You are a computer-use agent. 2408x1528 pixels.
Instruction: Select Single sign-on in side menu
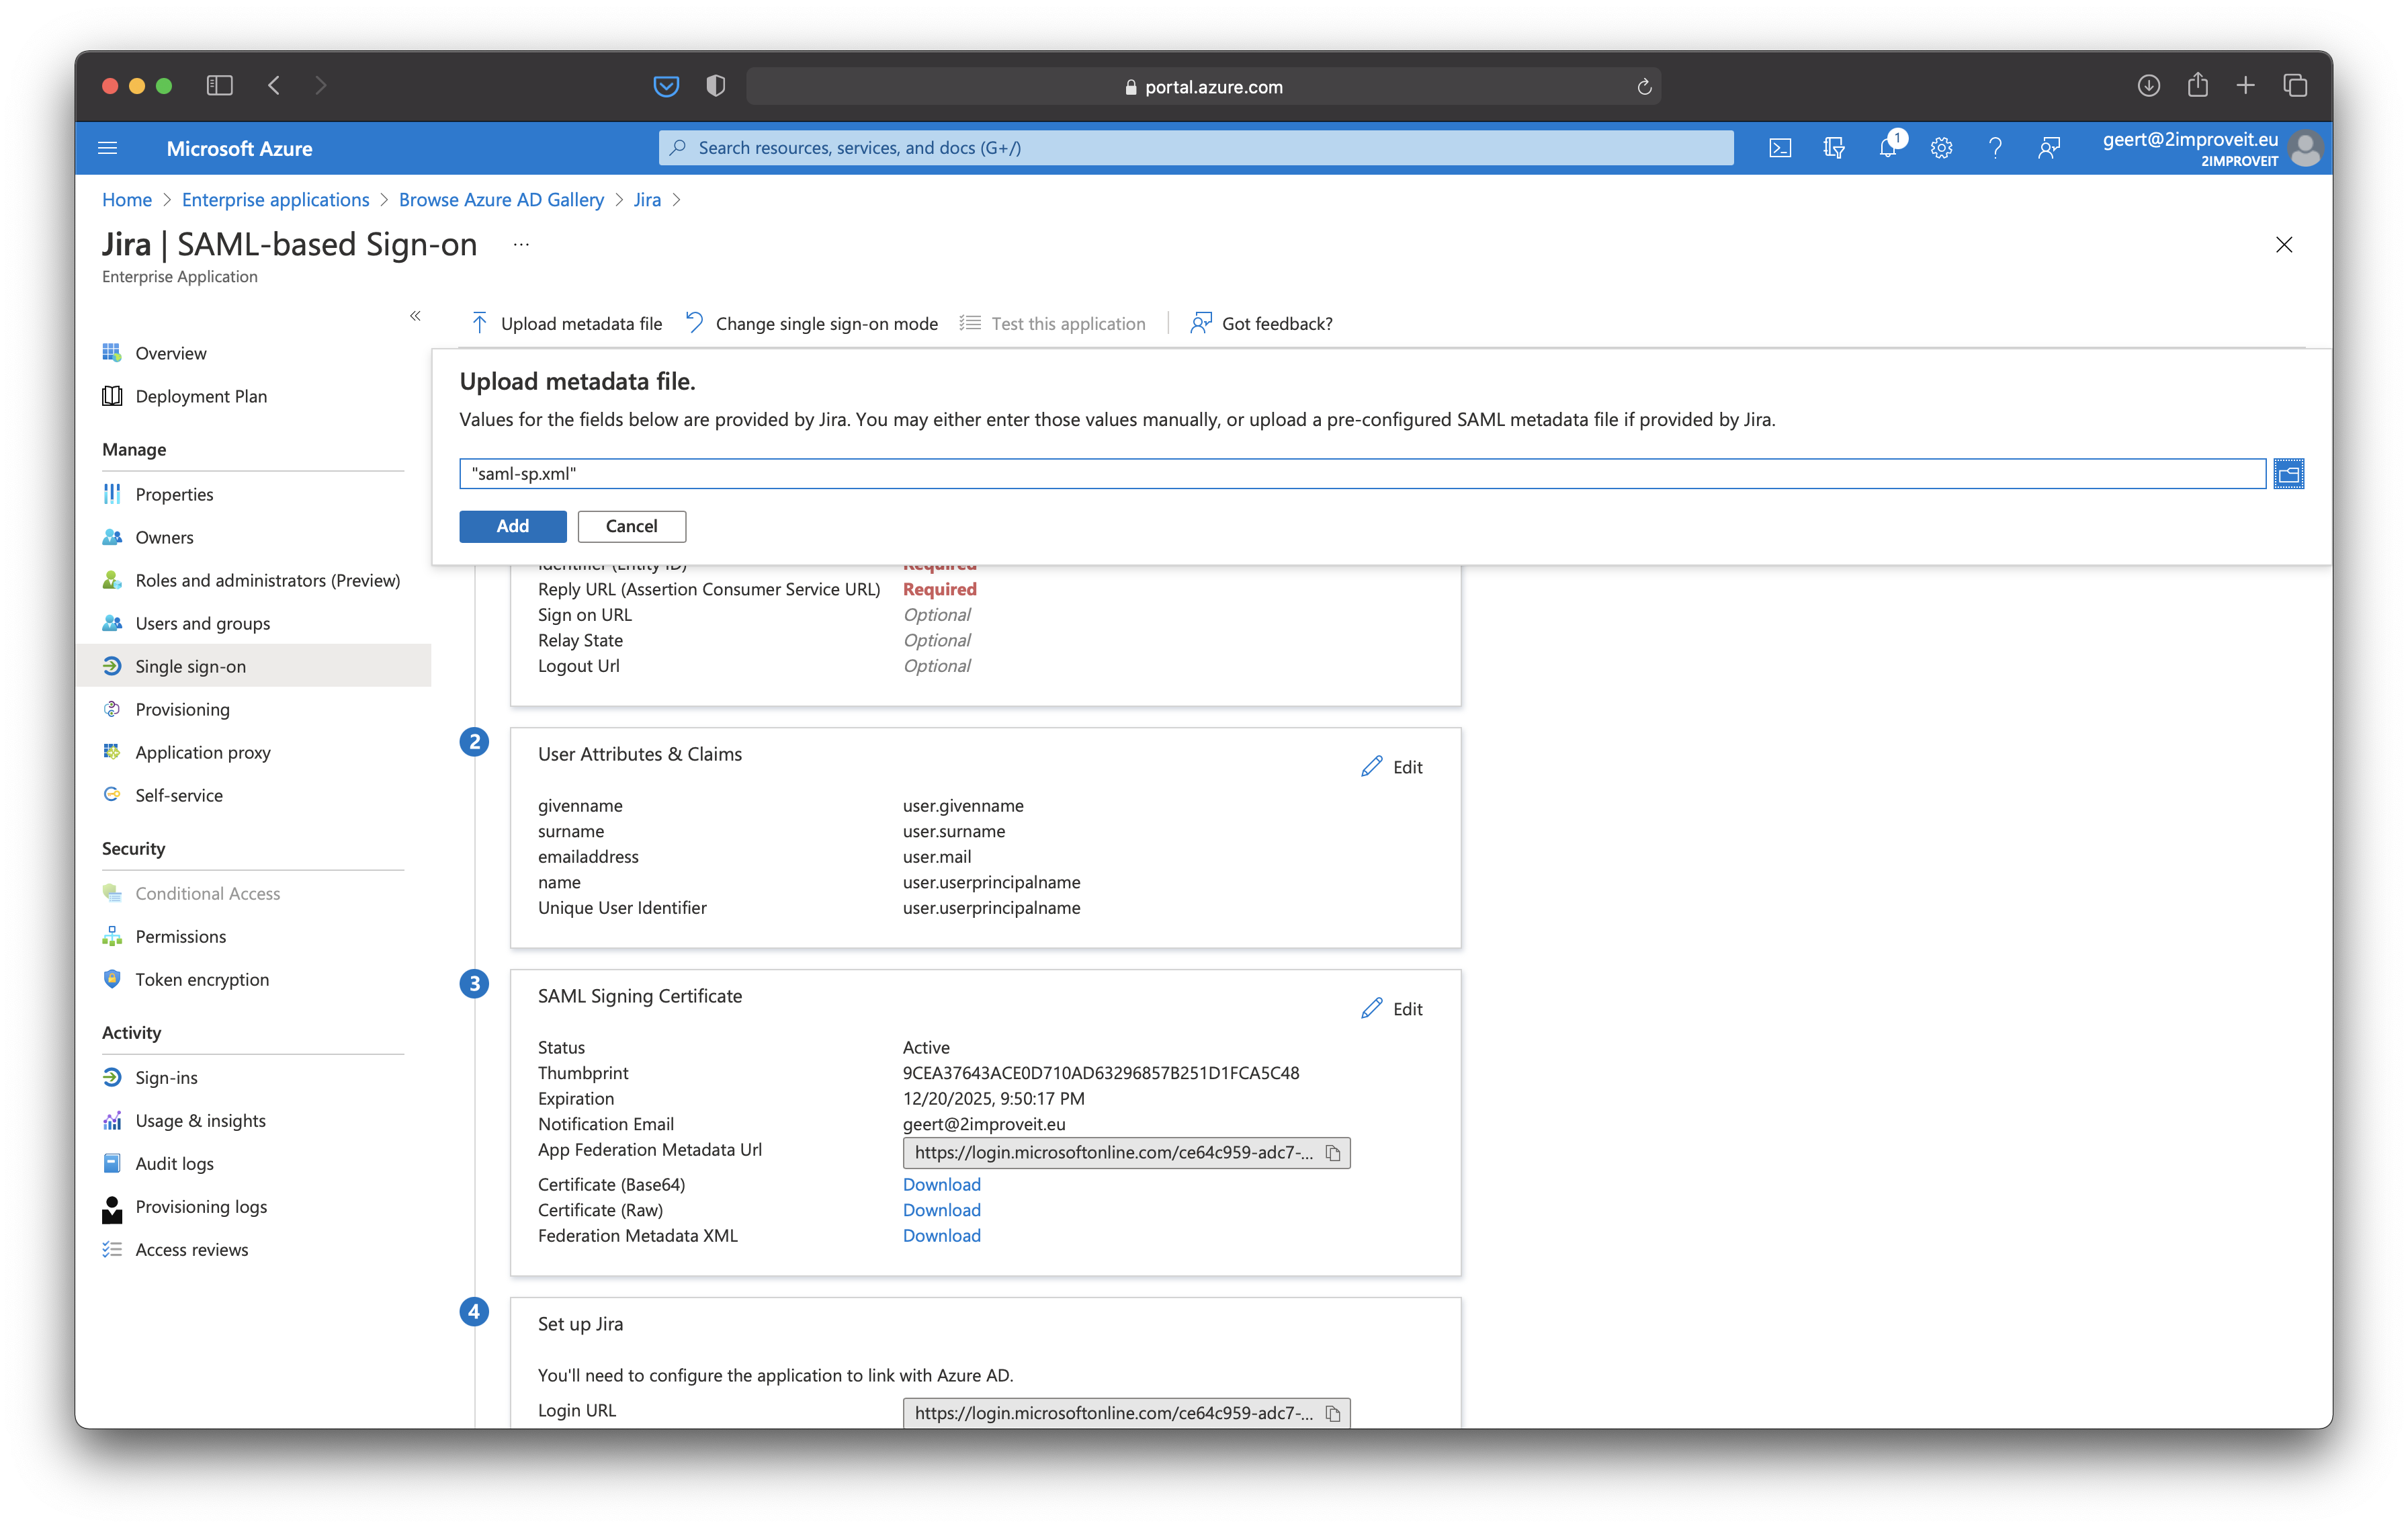point(254,666)
